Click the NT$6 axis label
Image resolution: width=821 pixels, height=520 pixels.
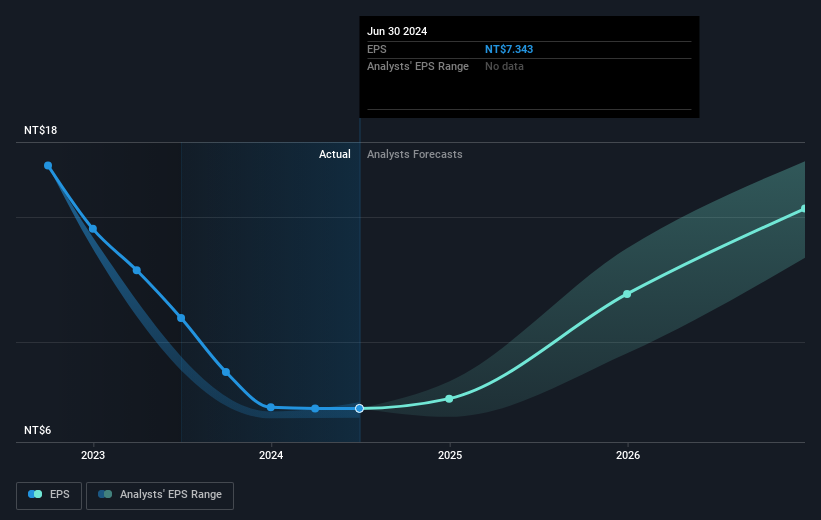click(38, 430)
